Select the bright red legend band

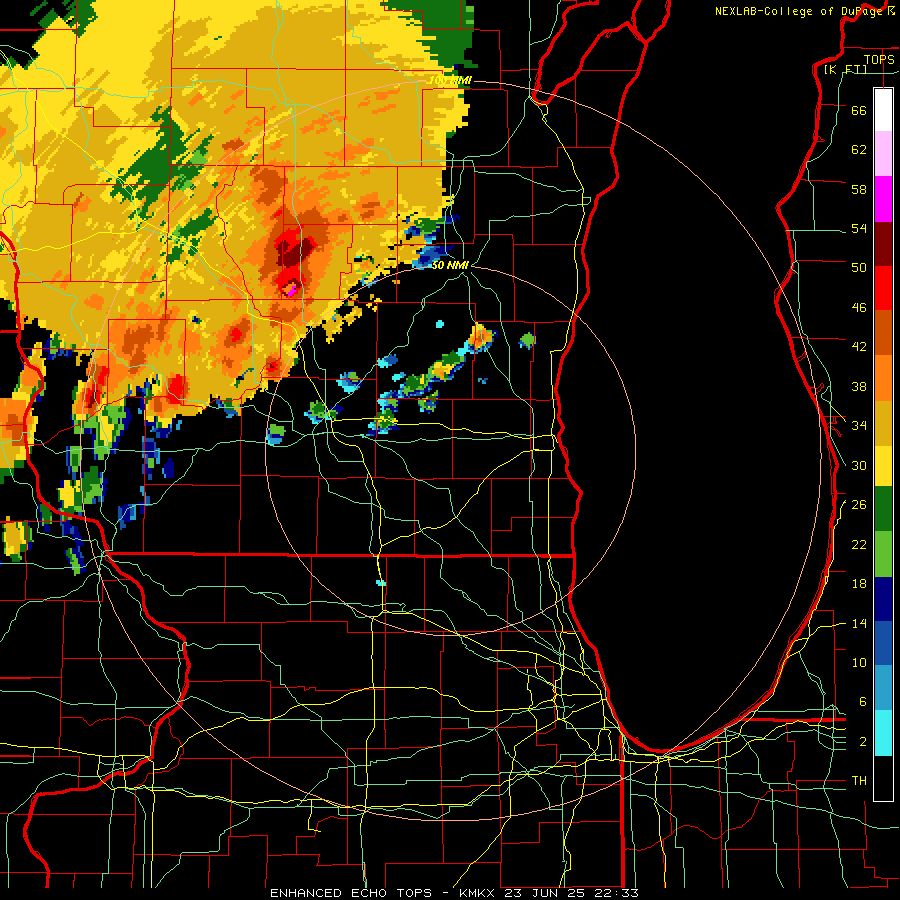(883, 288)
